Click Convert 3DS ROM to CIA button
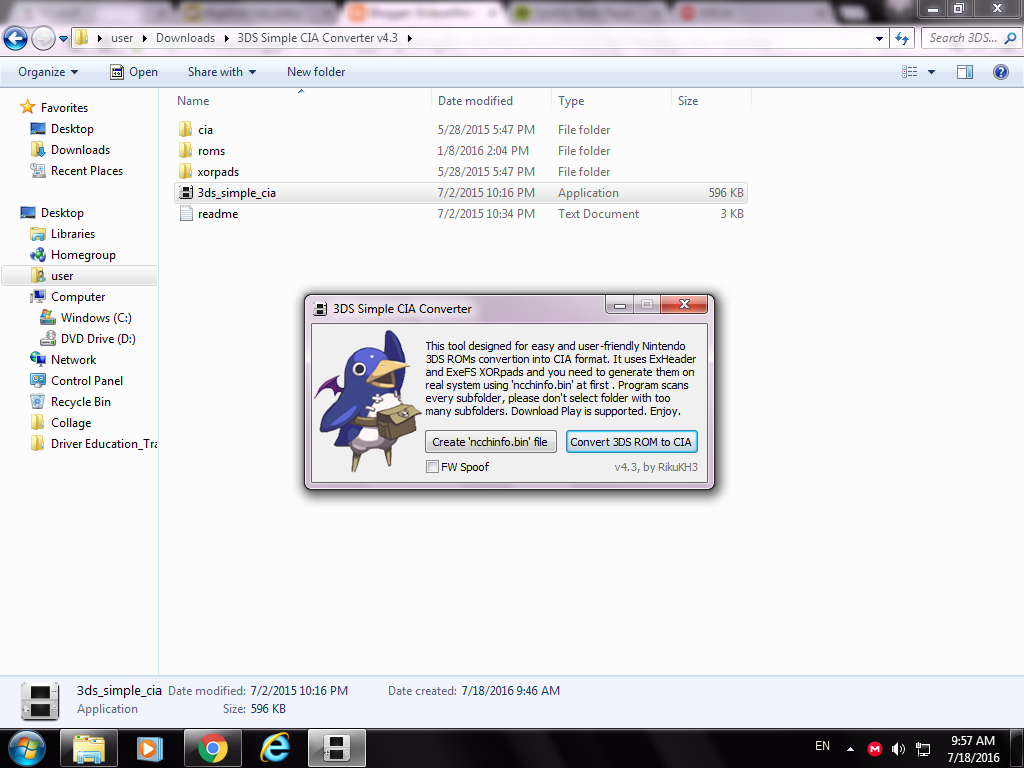Viewport: 1024px width, 768px height. click(x=632, y=441)
